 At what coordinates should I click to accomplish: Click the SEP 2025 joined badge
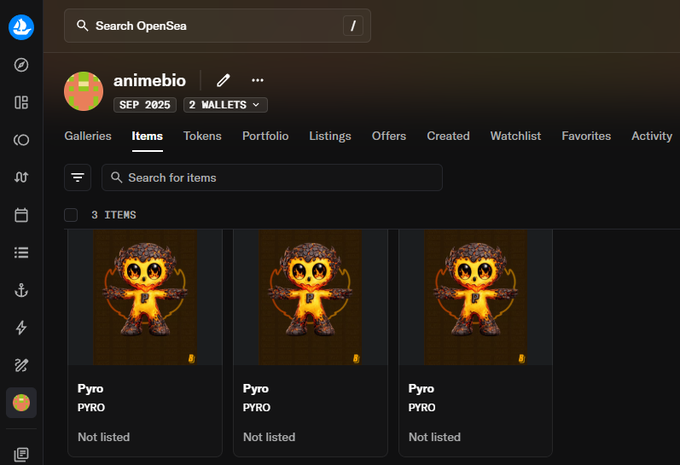(145, 105)
